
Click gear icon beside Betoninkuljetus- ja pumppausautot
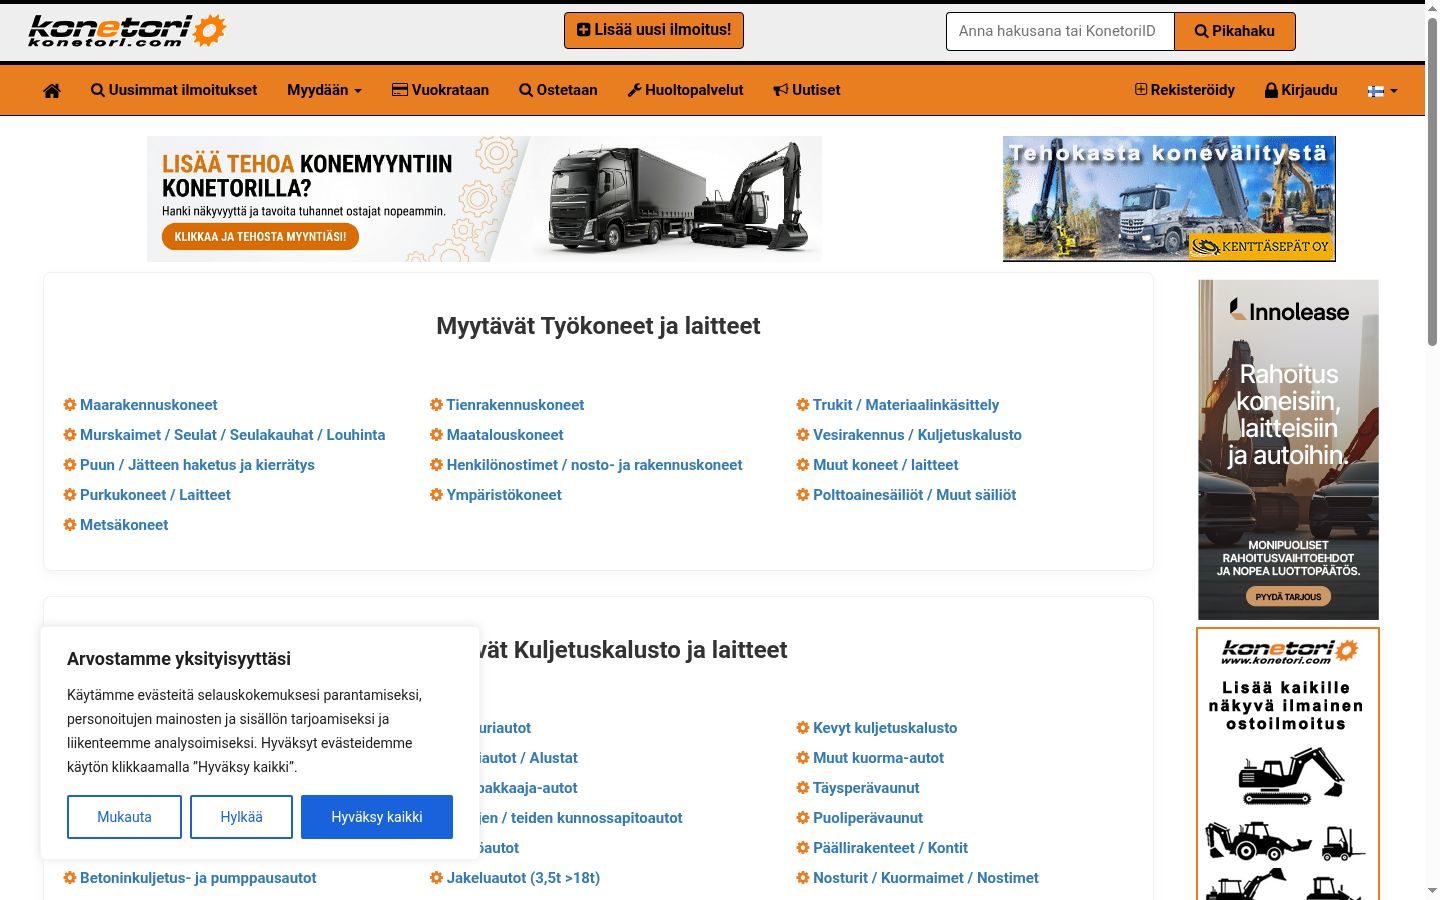pos(70,878)
